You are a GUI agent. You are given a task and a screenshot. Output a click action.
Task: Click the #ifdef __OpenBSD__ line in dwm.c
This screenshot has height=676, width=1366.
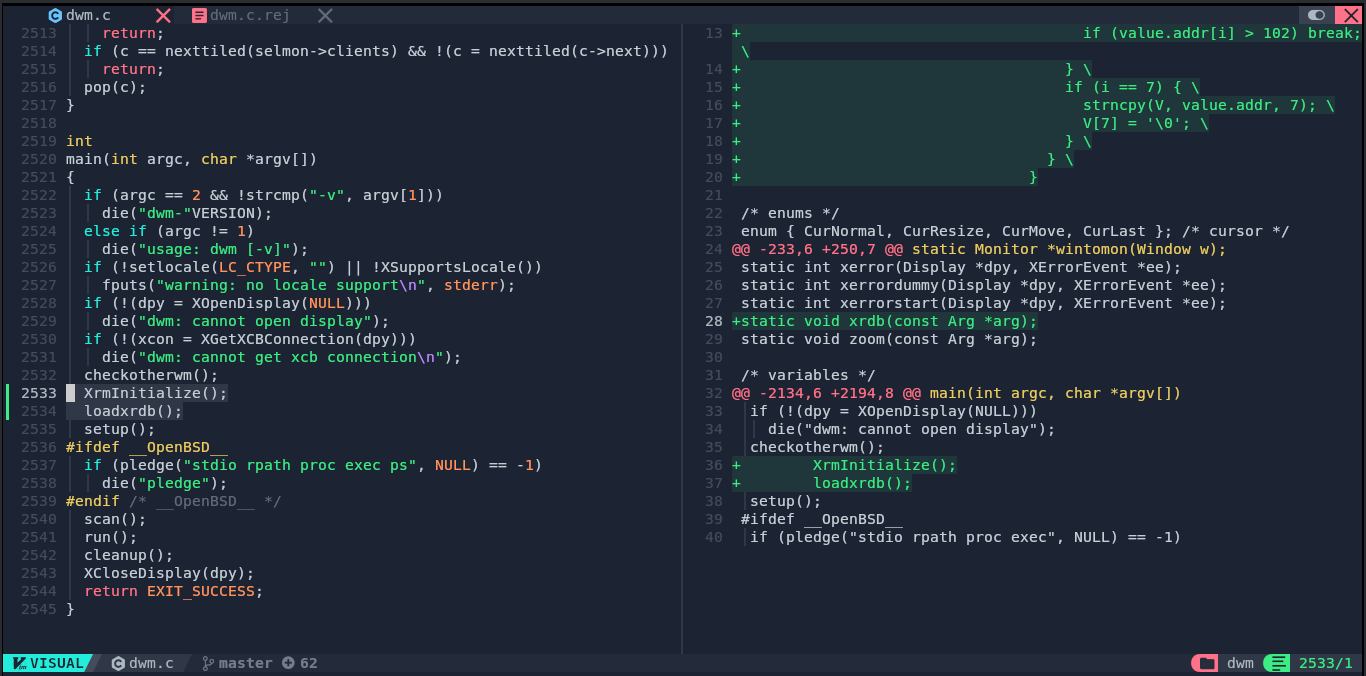[x=147, y=447]
